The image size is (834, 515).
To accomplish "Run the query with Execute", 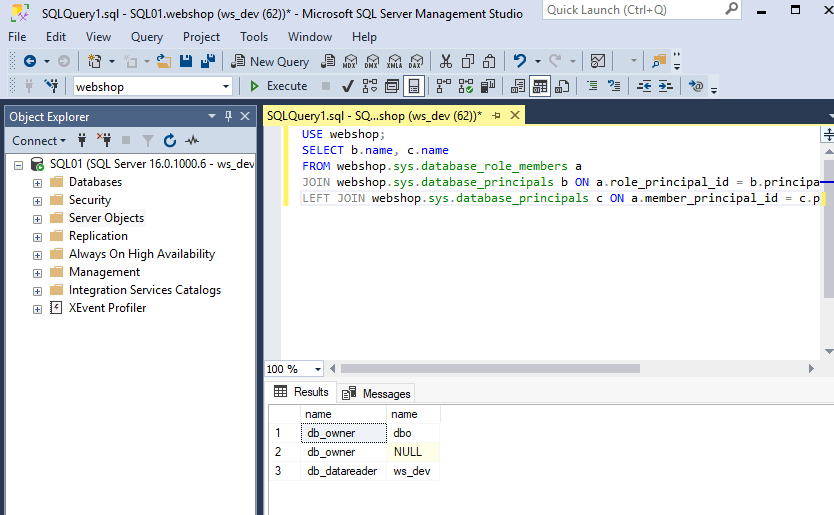I will [279, 86].
